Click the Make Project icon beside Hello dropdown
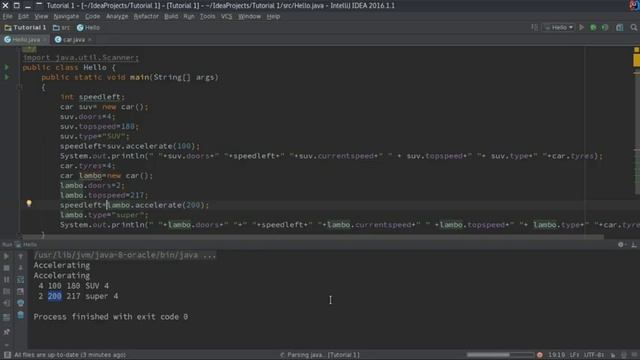 [x=534, y=27]
